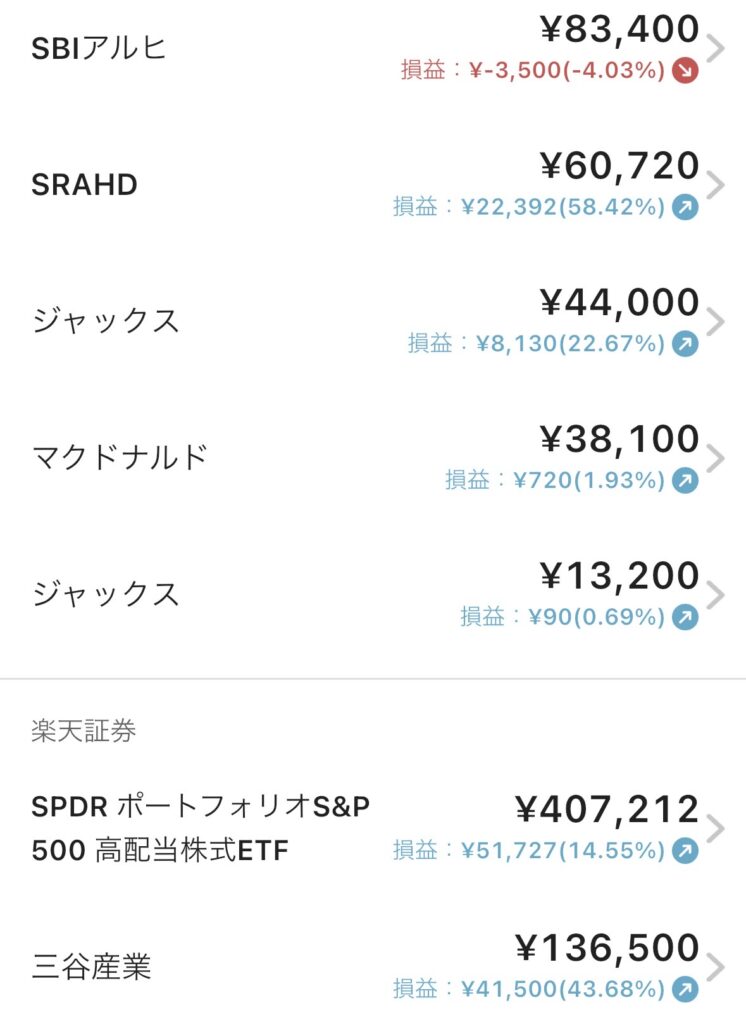
Task: Click the up-arrow icon for マクドナルド
Action: tap(685, 481)
